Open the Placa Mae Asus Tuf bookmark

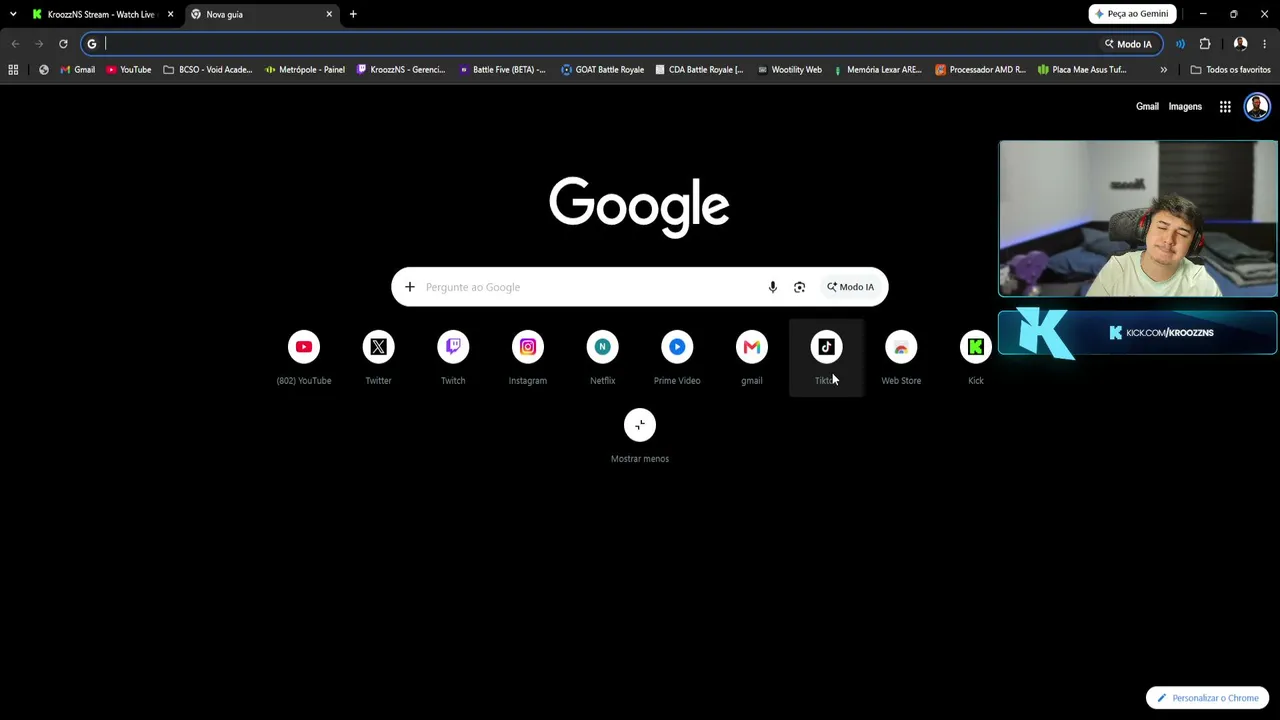pos(1083,70)
